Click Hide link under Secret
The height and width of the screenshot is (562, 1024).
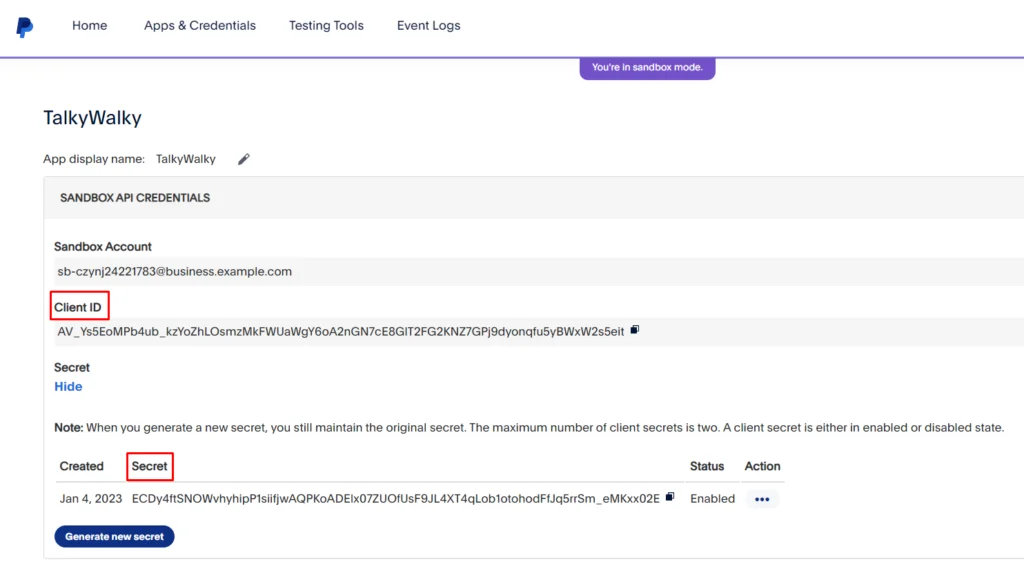68,386
